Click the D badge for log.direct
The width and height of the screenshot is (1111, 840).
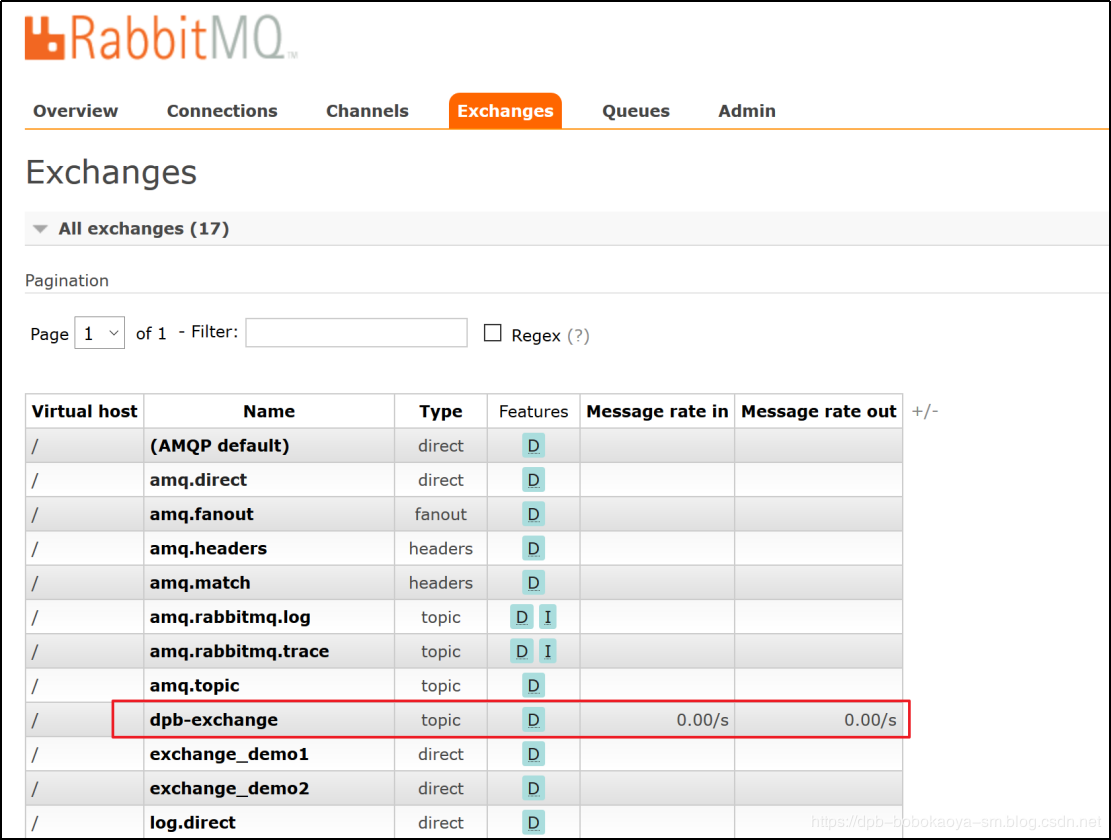click(x=534, y=822)
